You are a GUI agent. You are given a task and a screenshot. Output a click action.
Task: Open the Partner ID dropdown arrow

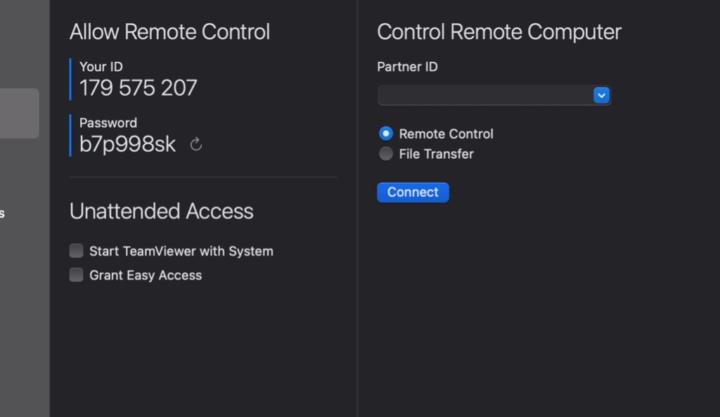(601, 95)
